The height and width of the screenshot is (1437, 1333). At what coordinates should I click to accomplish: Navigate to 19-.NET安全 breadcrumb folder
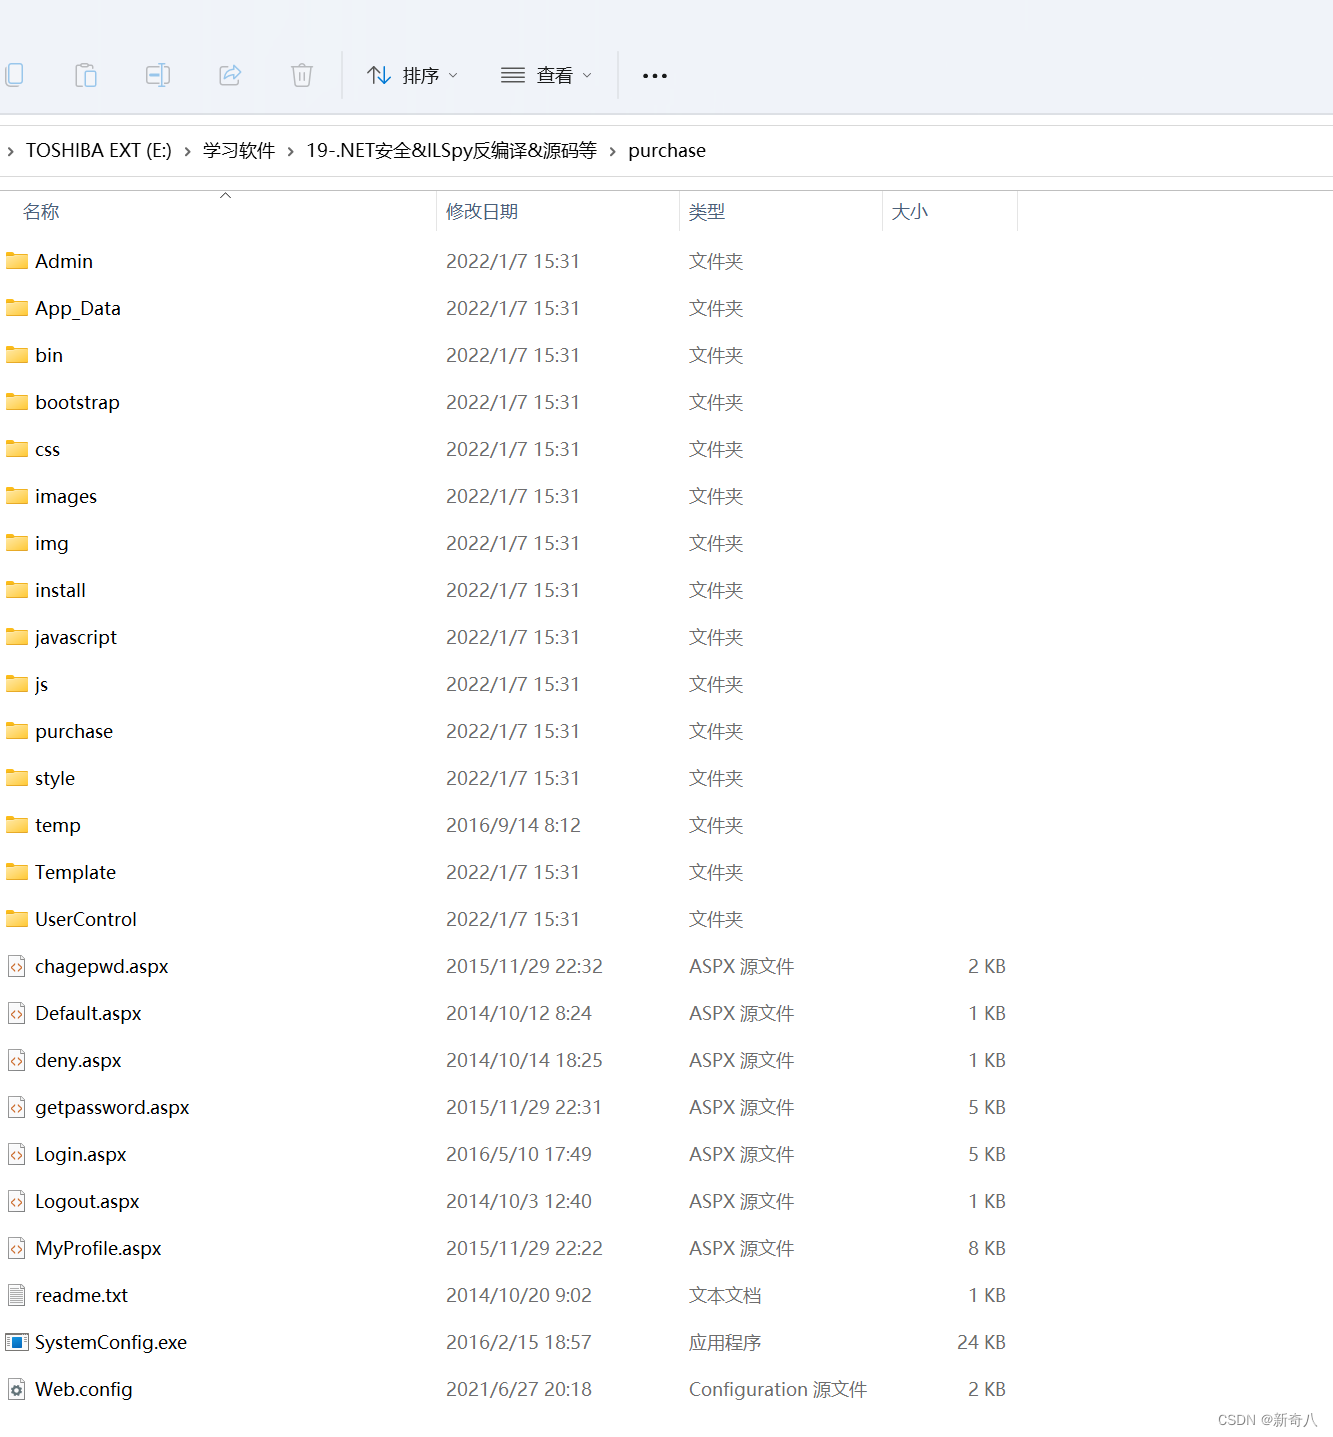[451, 151]
